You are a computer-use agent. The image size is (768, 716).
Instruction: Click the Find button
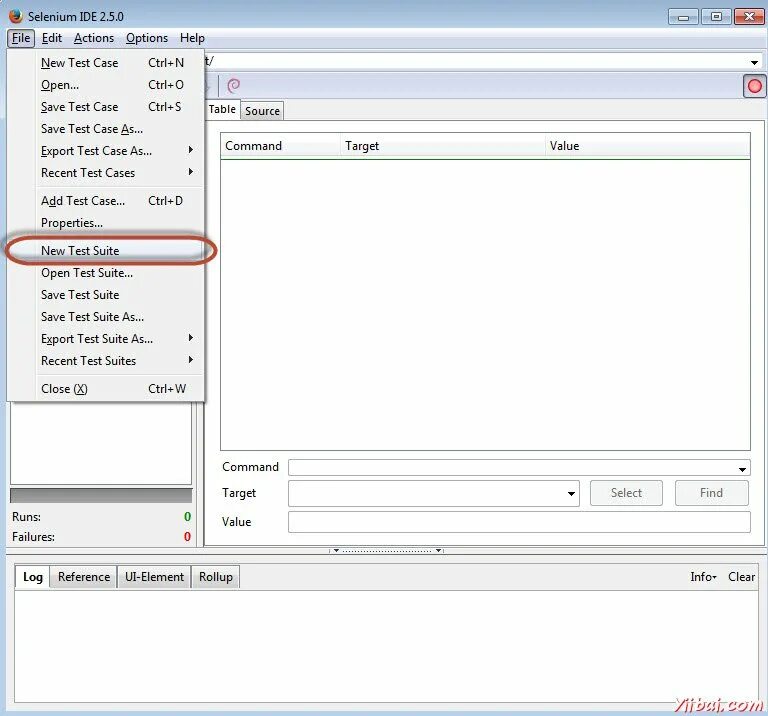coord(711,493)
